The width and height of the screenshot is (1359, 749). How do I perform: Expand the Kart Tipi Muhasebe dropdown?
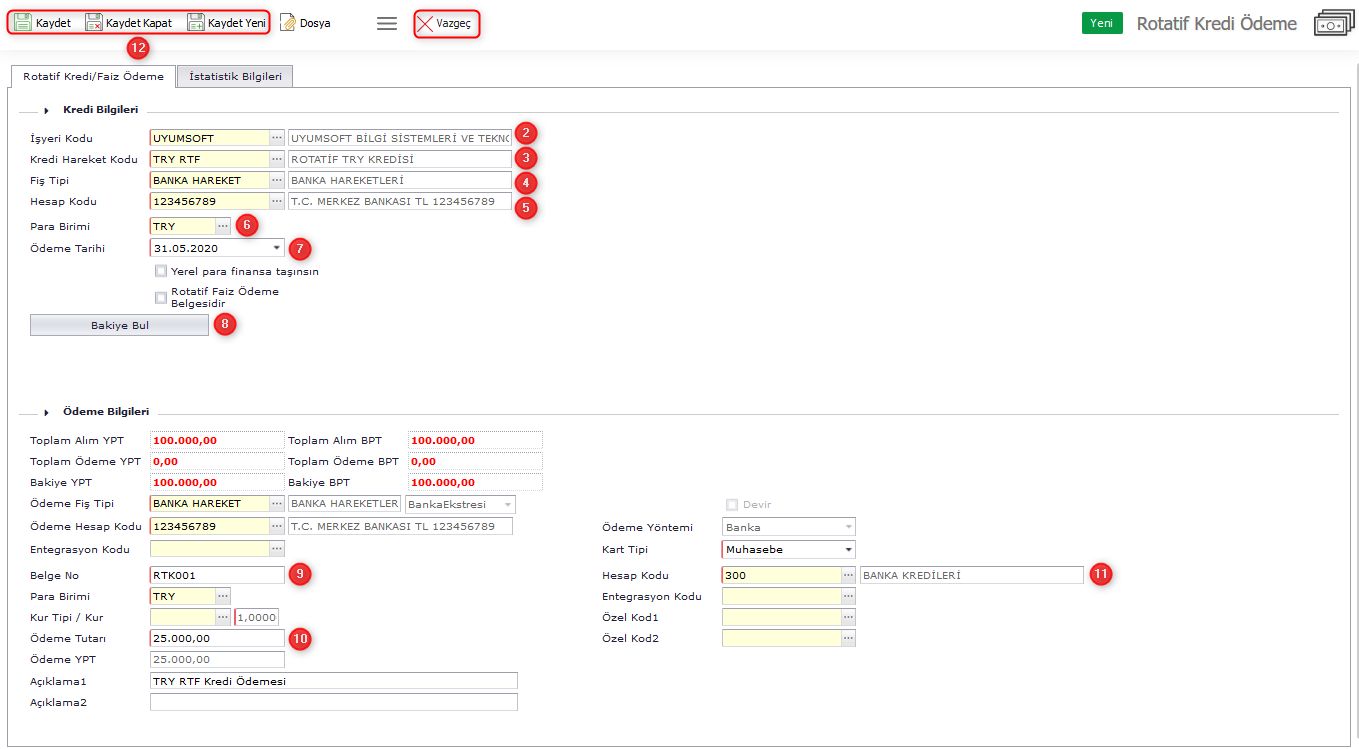848,549
